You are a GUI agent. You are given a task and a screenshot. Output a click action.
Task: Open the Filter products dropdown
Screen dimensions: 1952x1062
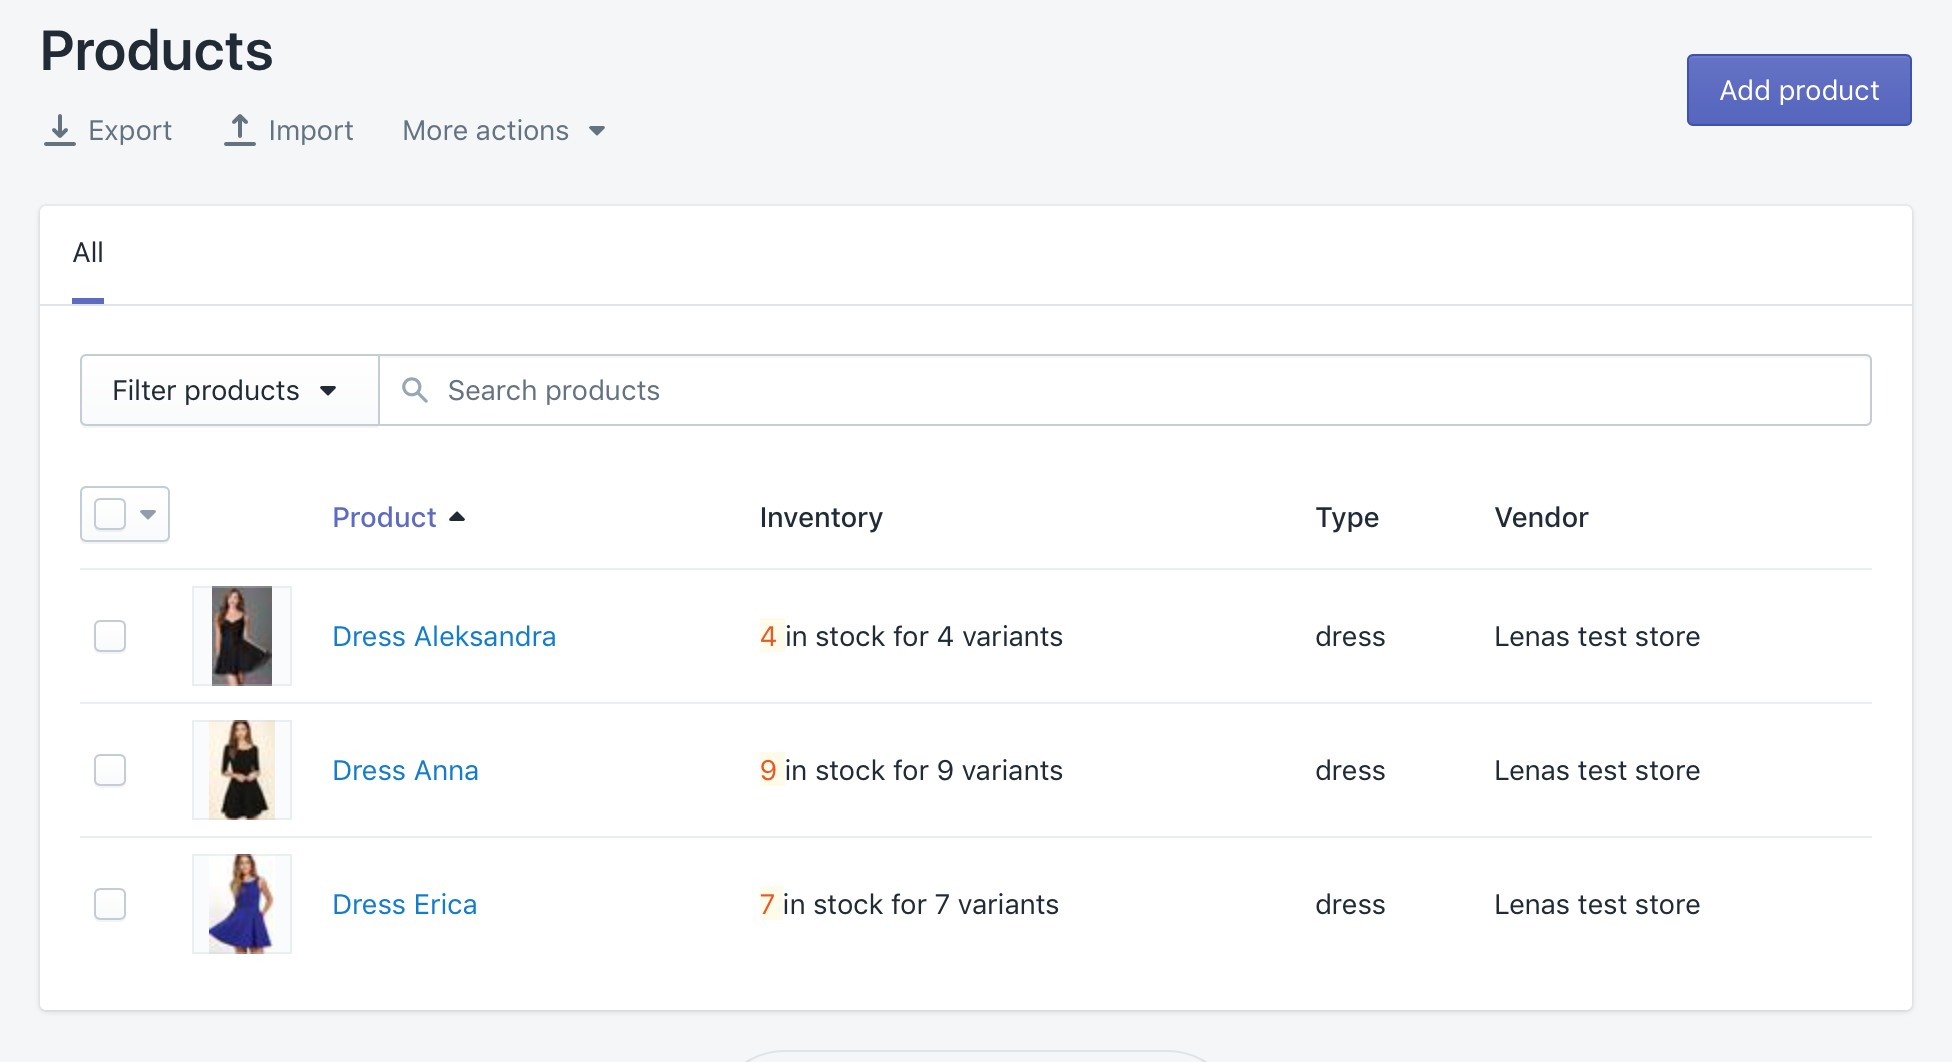[x=229, y=390]
